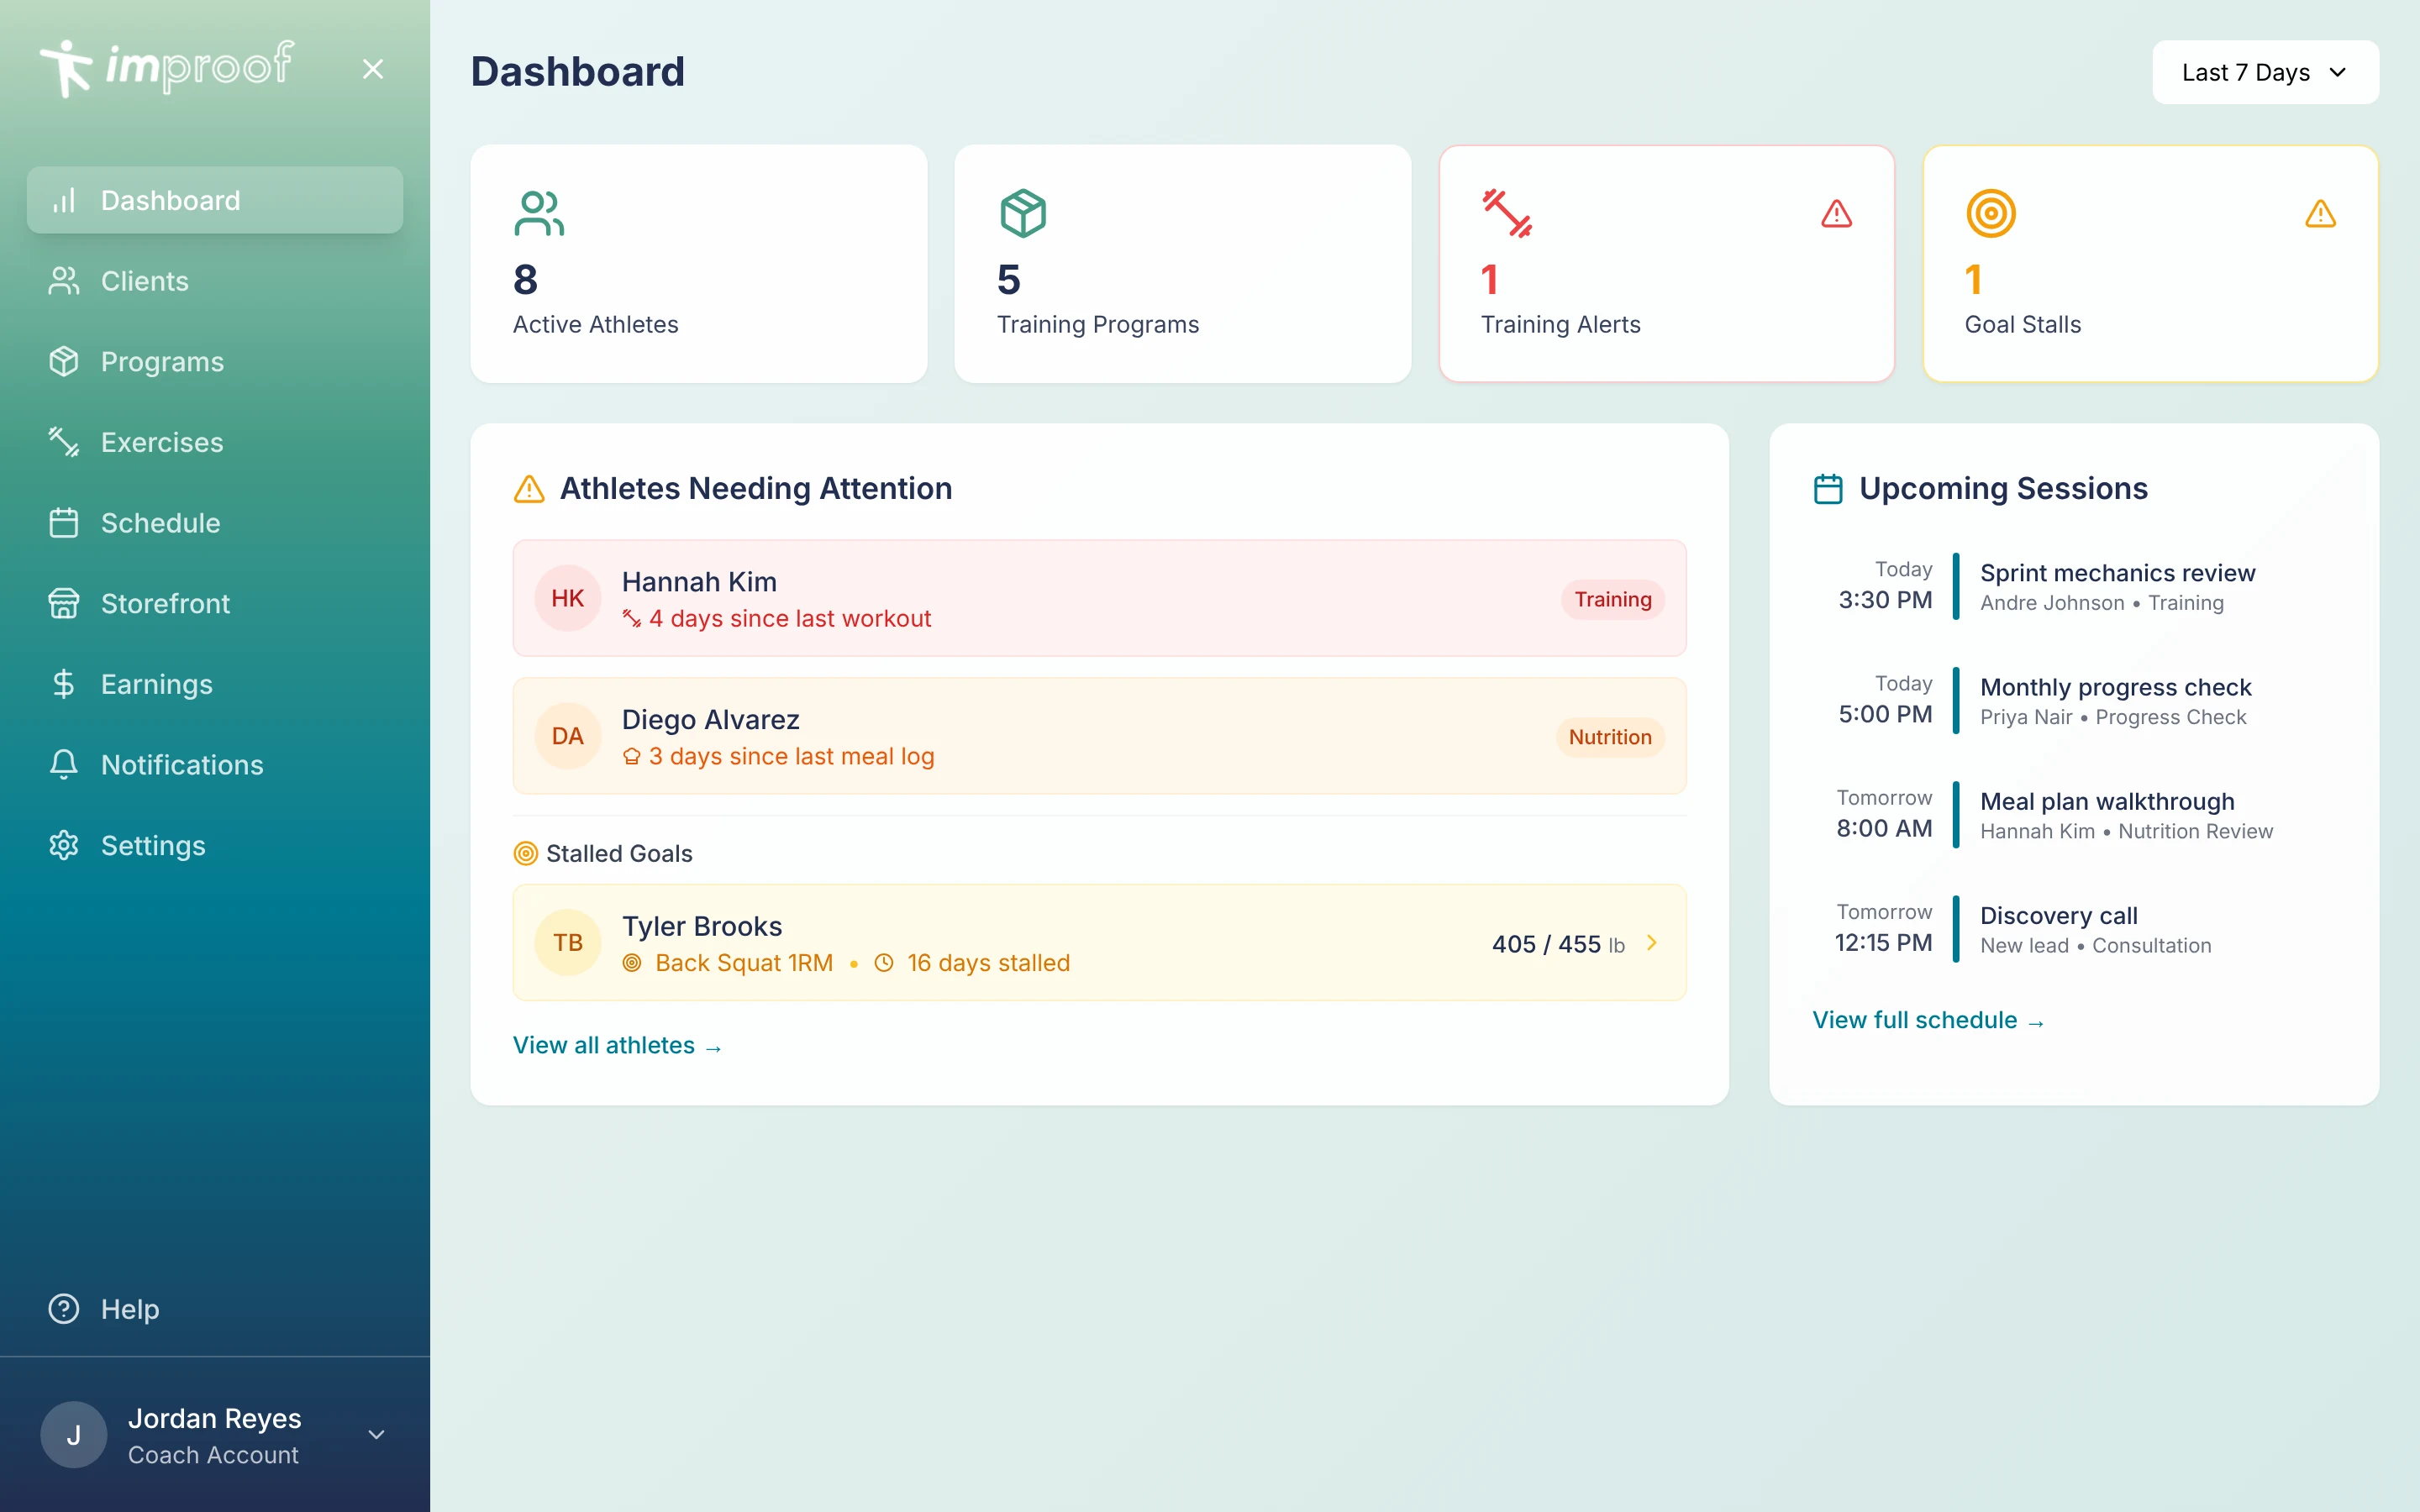2420x1512 pixels.
Task: Open the Monthly progress check session
Action: [x=2073, y=700]
